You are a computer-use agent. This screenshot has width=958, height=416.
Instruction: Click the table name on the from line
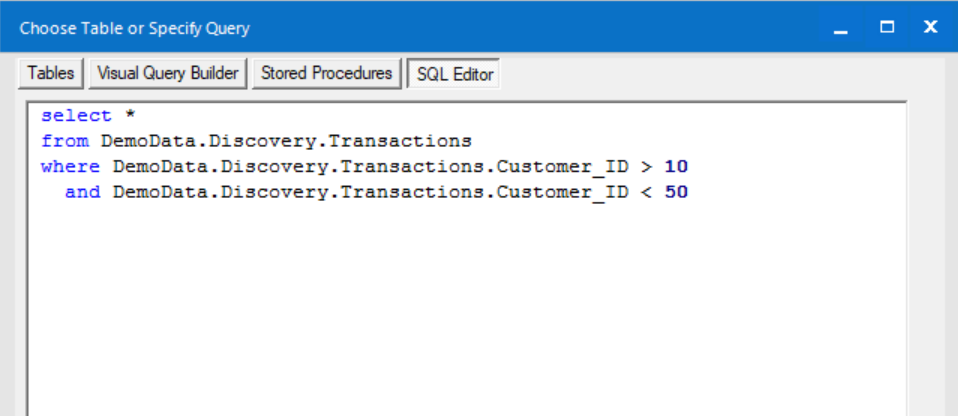pyautogui.click(x=286, y=141)
